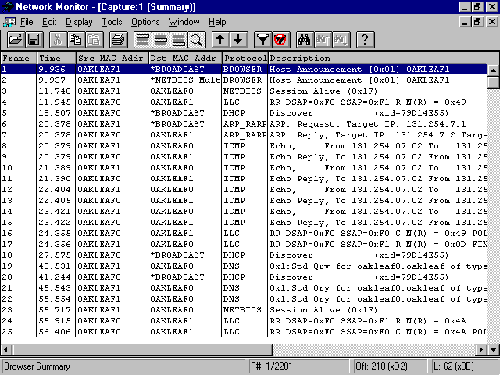Toggle the Detail pane toolbar icon
500x375 pixels.
coord(161,40)
